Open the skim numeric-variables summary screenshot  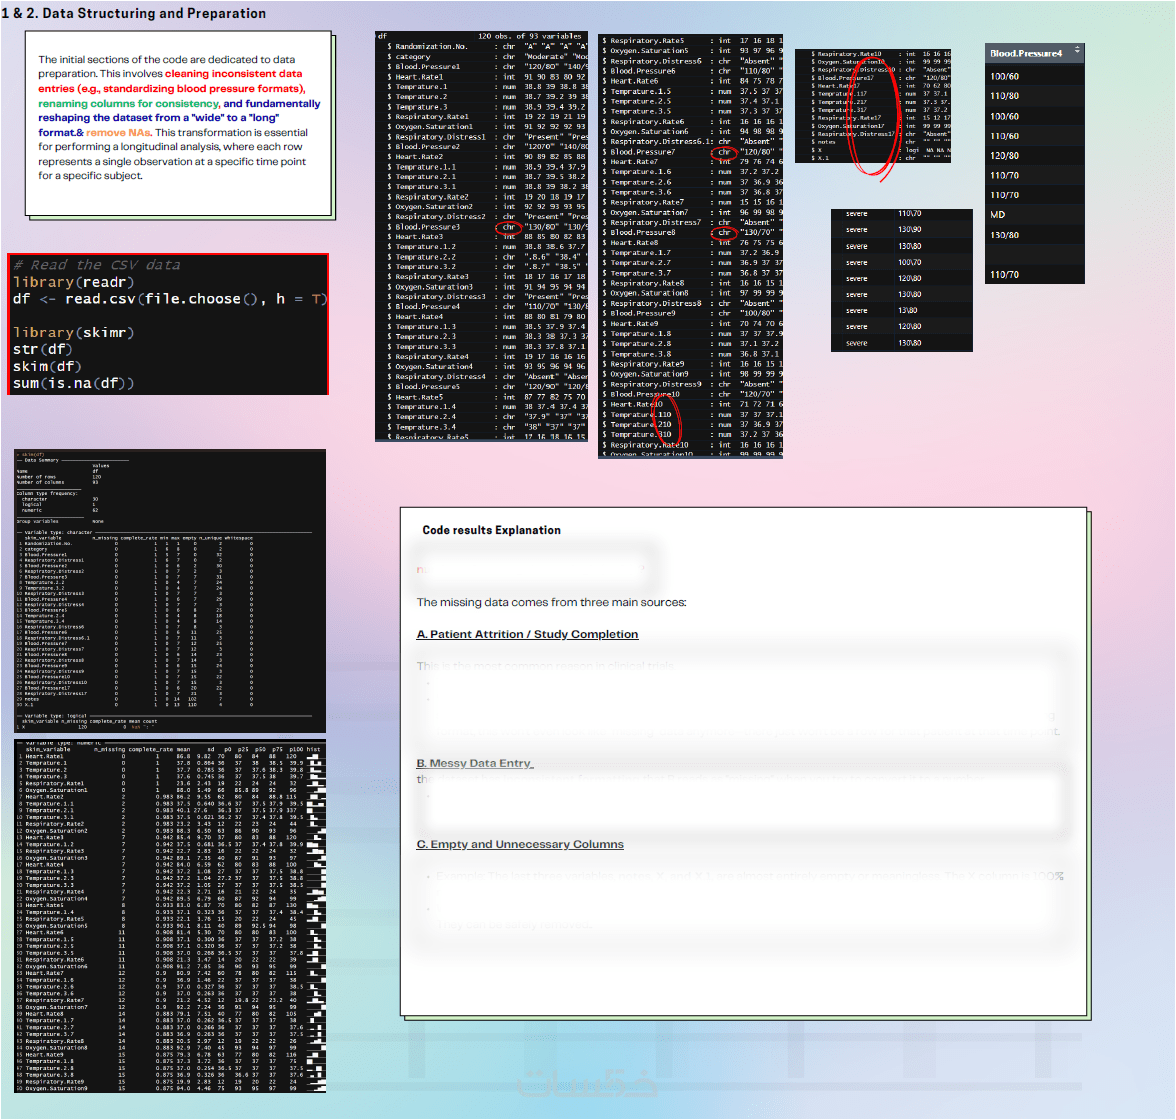[170, 915]
